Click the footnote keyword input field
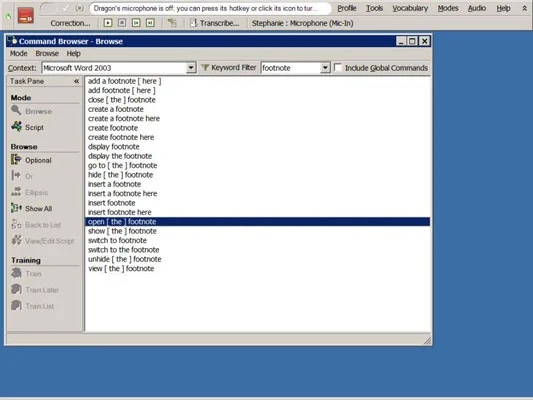 click(291, 68)
